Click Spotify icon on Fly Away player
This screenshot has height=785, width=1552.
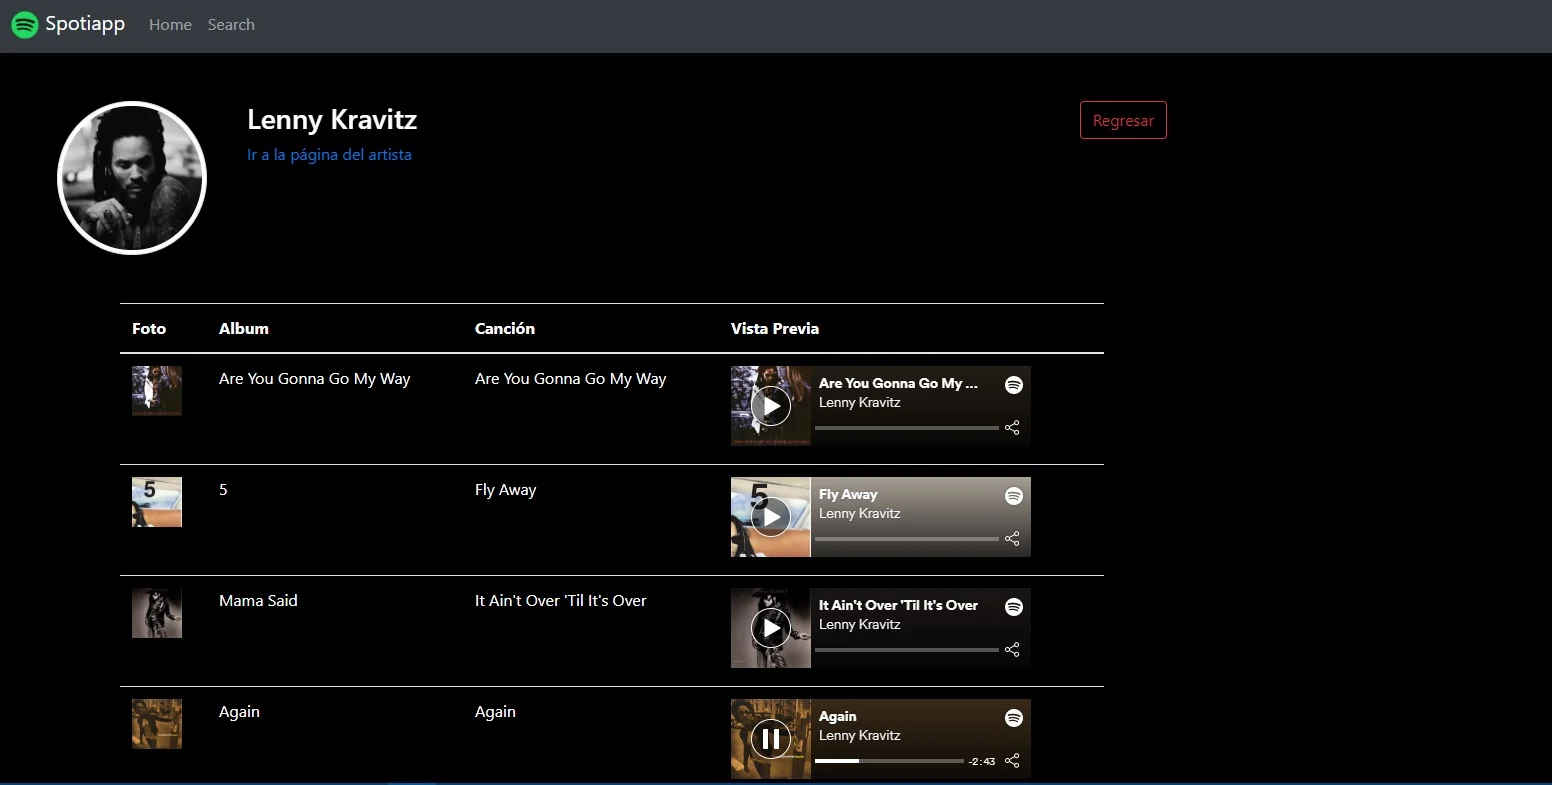(x=1013, y=496)
